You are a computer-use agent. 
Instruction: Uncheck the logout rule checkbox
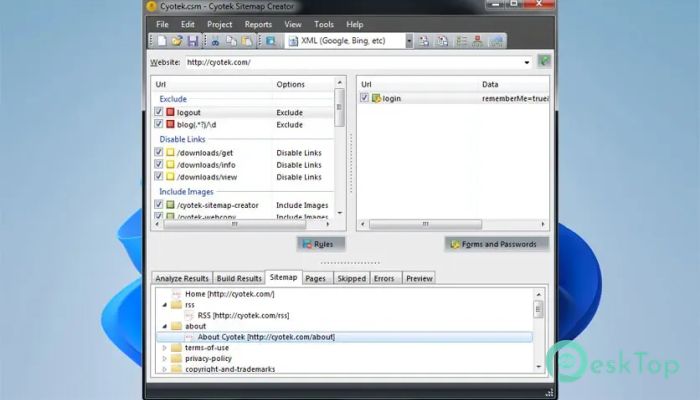(158, 112)
